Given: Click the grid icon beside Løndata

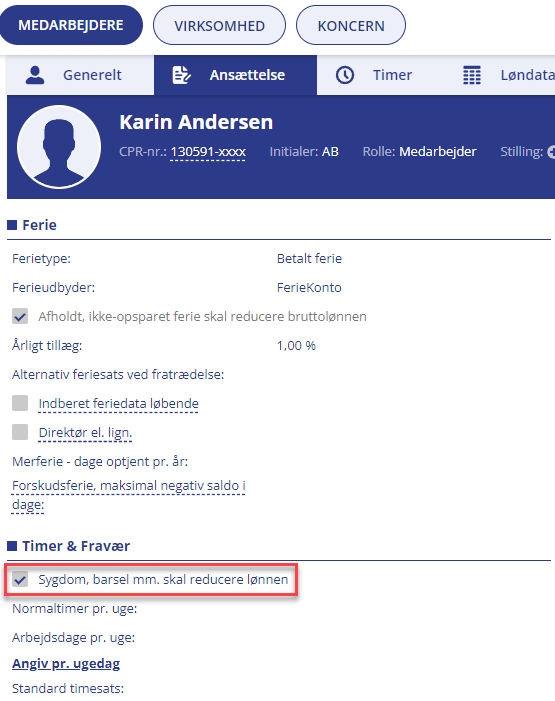Looking at the screenshot, I should pyautogui.click(x=472, y=75).
